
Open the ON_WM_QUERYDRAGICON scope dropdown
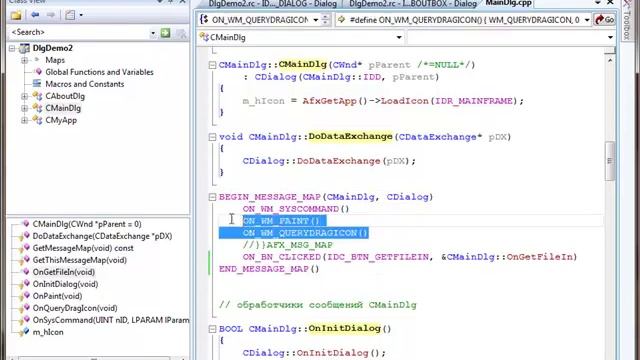point(316,20)
